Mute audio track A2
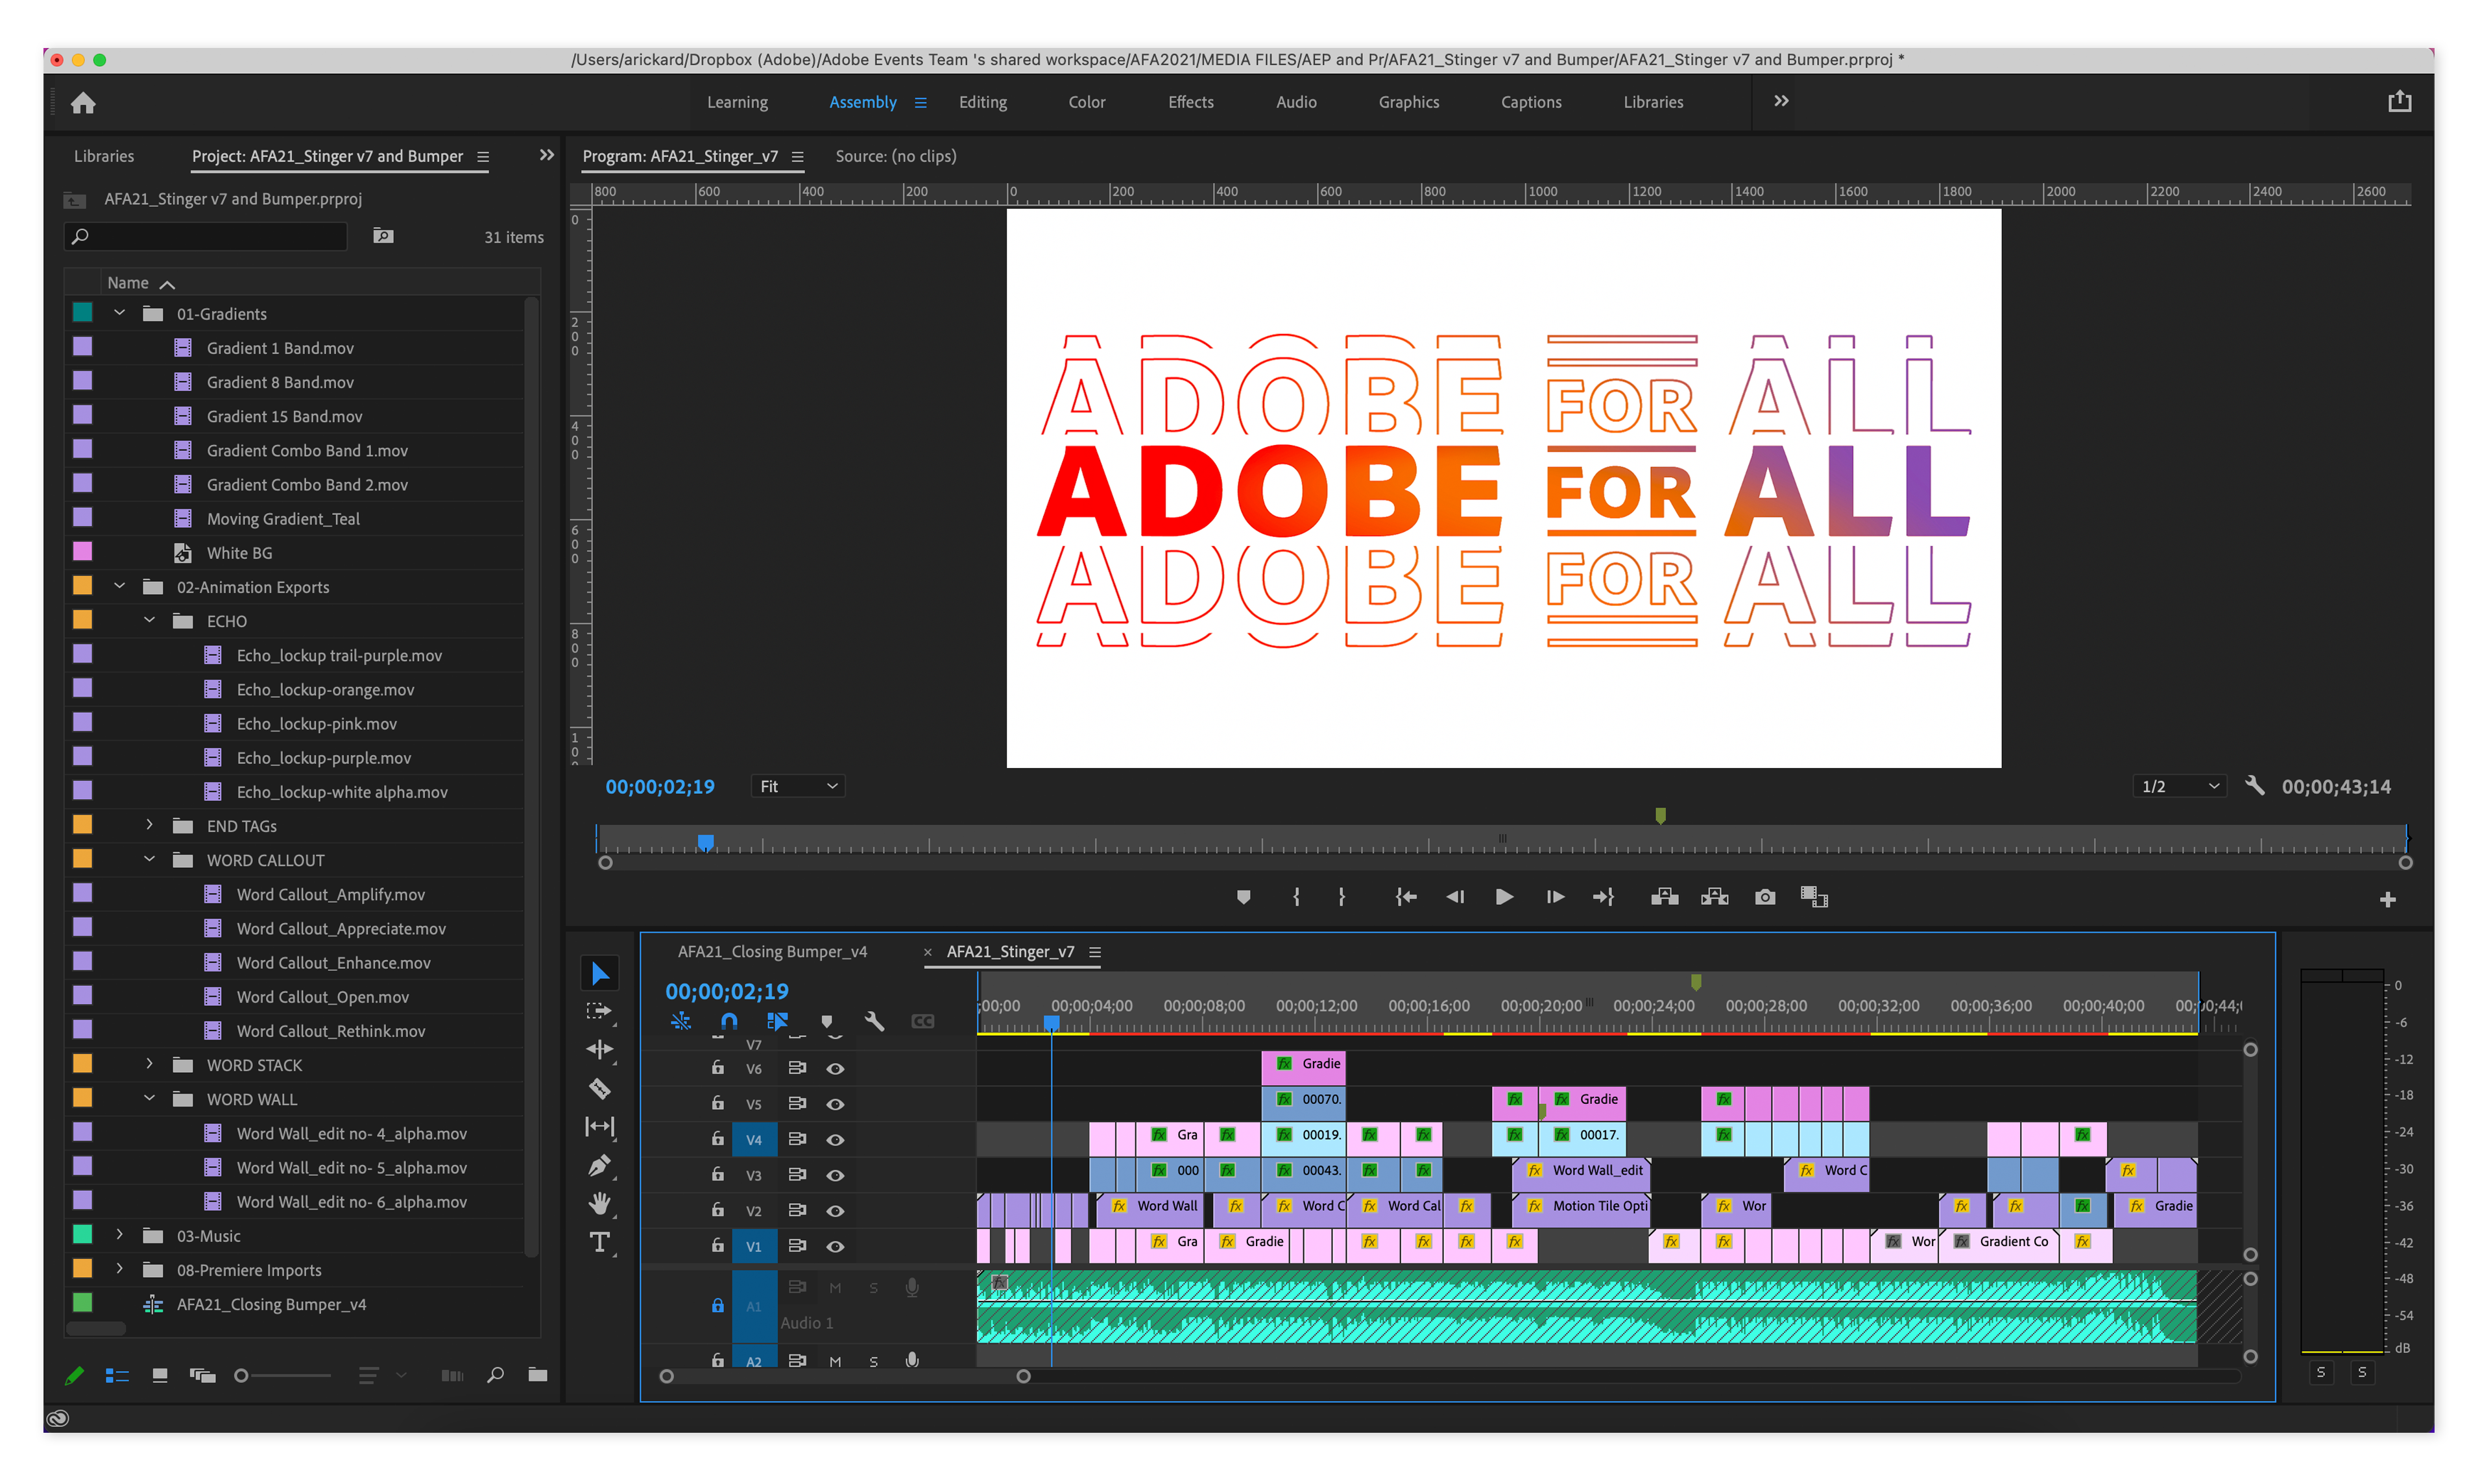Image resolution: width=2491 pixels, height=1484 pixels. pos(835,1363)
